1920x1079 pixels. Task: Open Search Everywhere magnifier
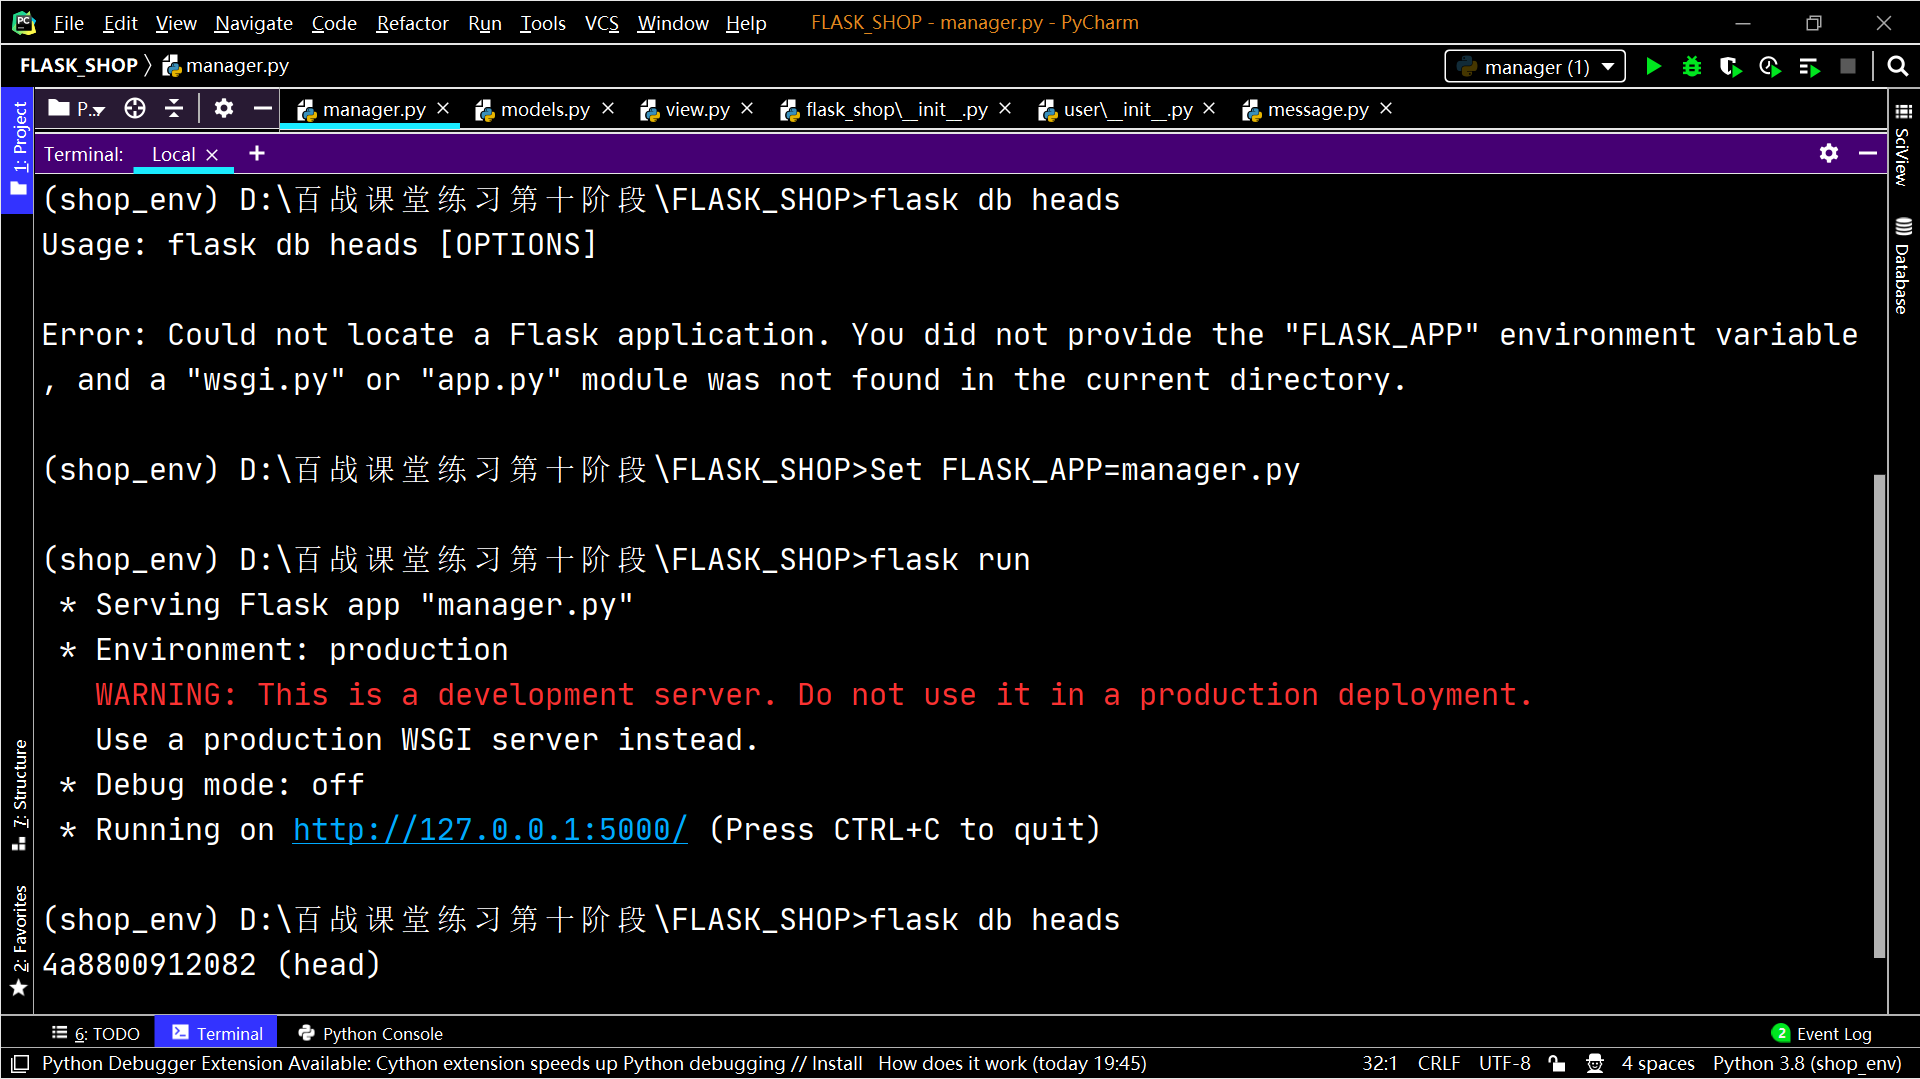click(1897, 67)
